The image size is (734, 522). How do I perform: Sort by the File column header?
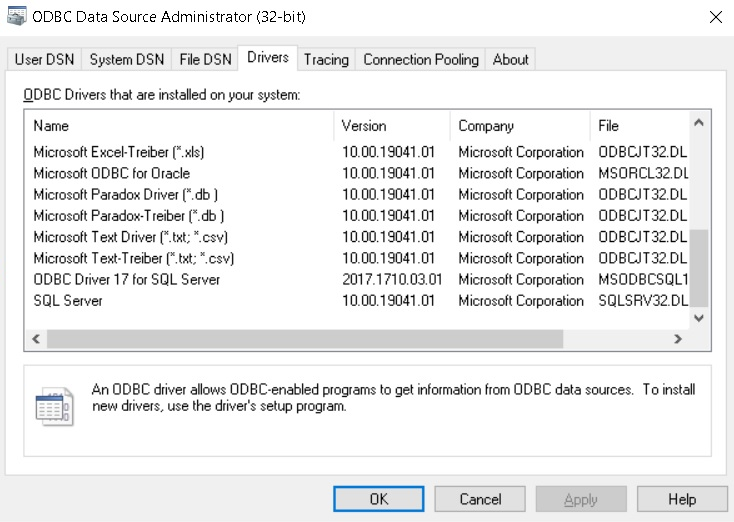click(x=639, y=126)
